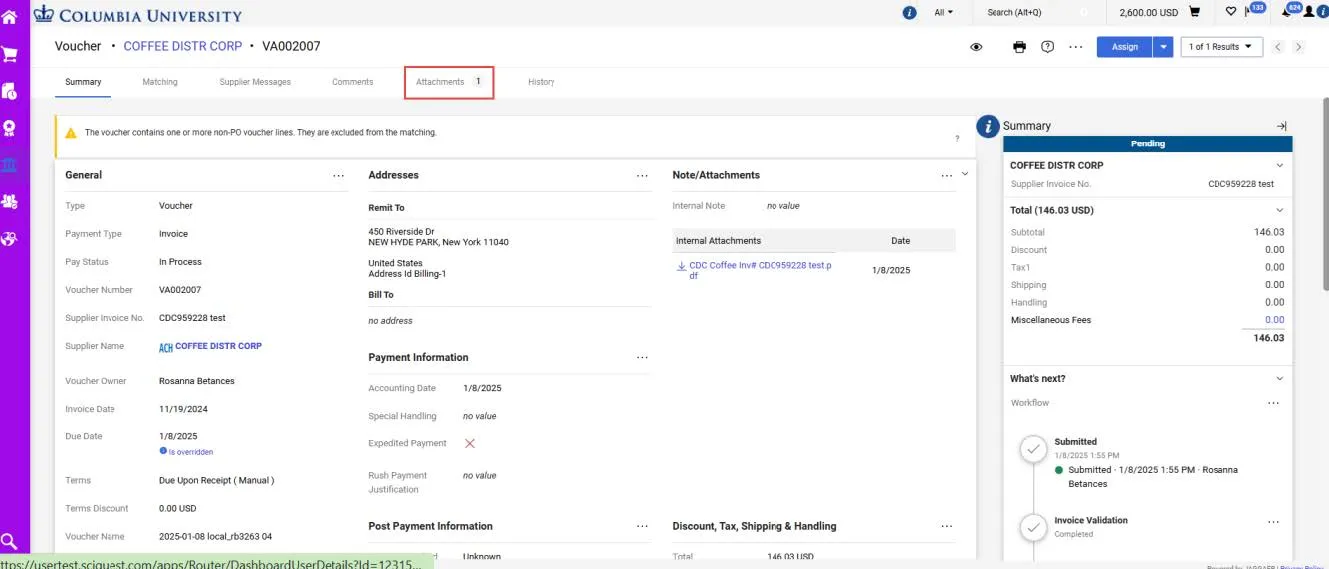Screen dimensions: 1329x569
Task: Open the Note/Attachments three-dot menu
Action: [x=947, y=176]
